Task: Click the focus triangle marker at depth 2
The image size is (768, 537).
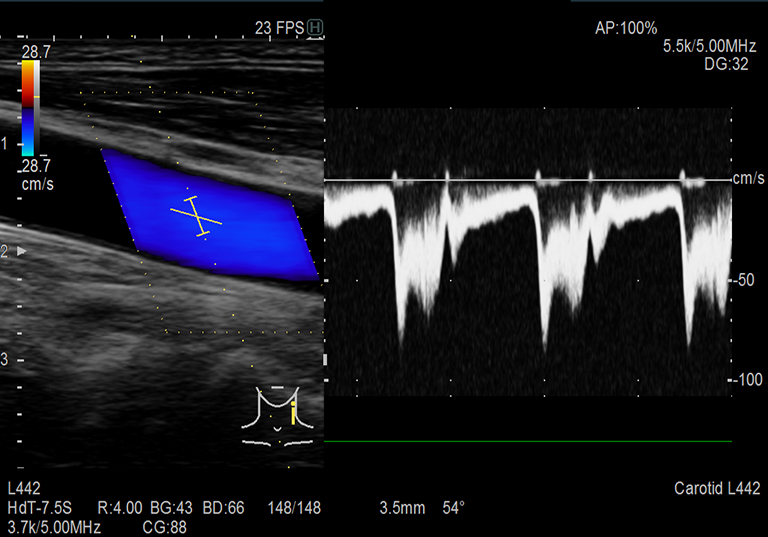Action: (22, 251)
